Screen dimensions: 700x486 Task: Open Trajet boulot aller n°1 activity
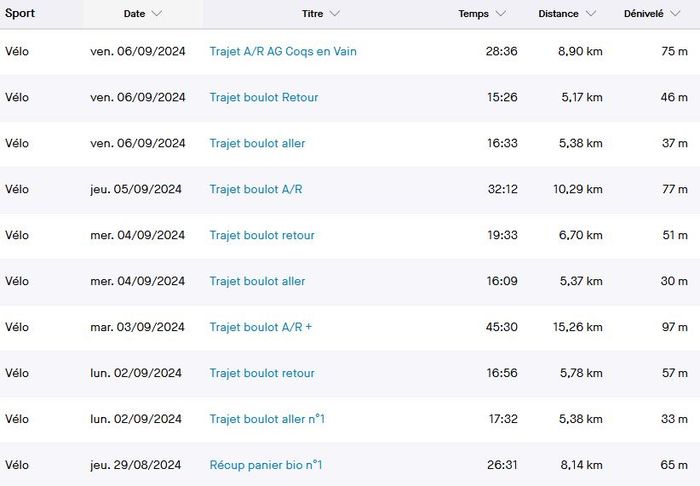(x=267, y=420)
